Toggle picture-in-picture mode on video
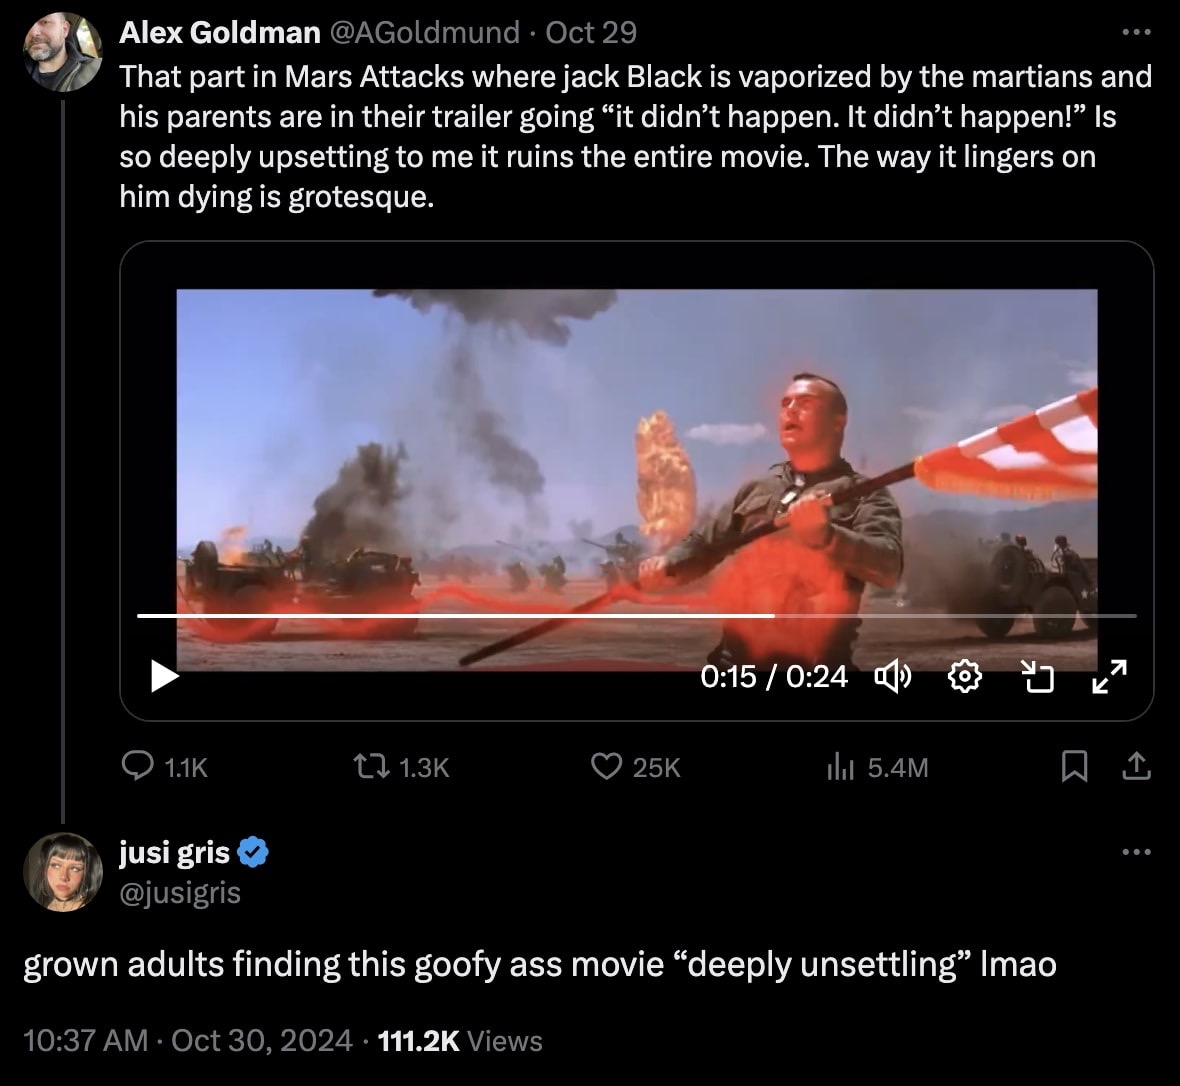The width and height of the screenshot is (1180, 1086). pos(1038,678)
